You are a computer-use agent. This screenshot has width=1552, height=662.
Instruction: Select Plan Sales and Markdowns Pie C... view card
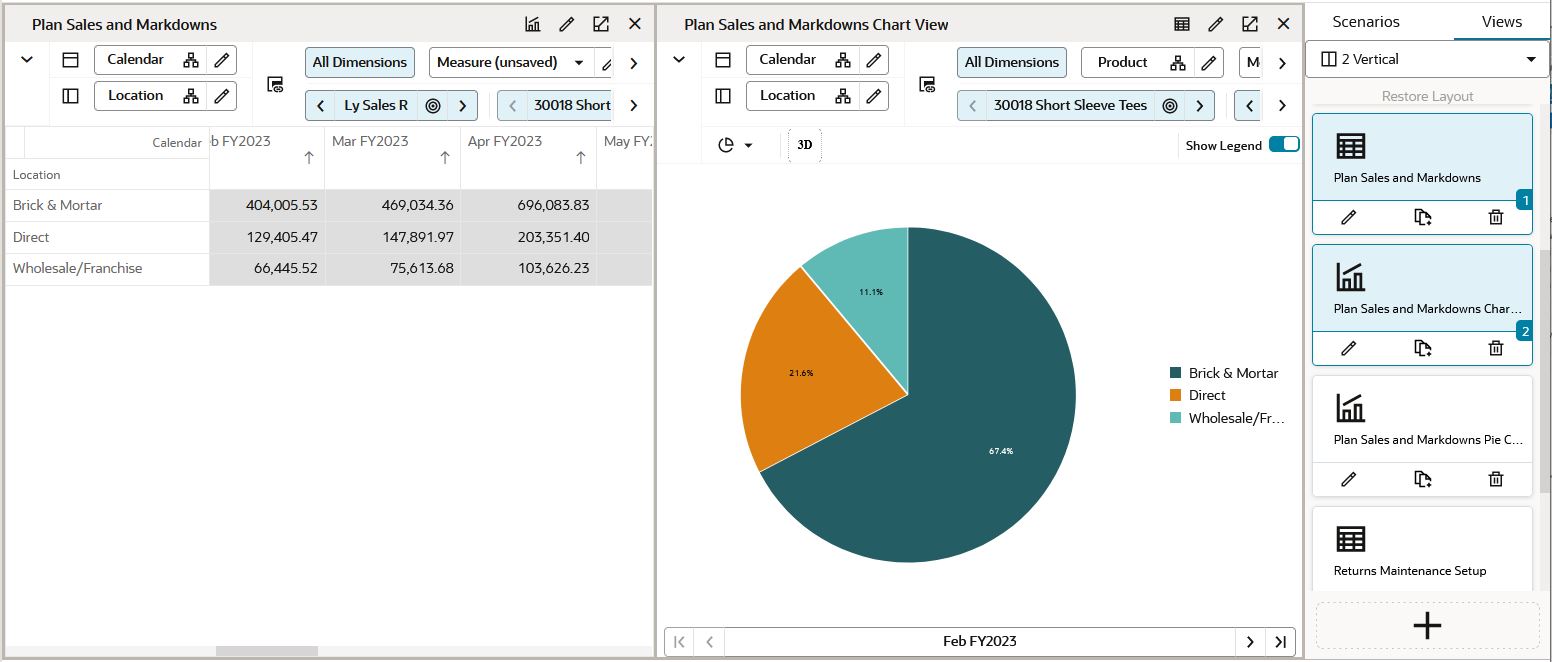click(1422, 420)
